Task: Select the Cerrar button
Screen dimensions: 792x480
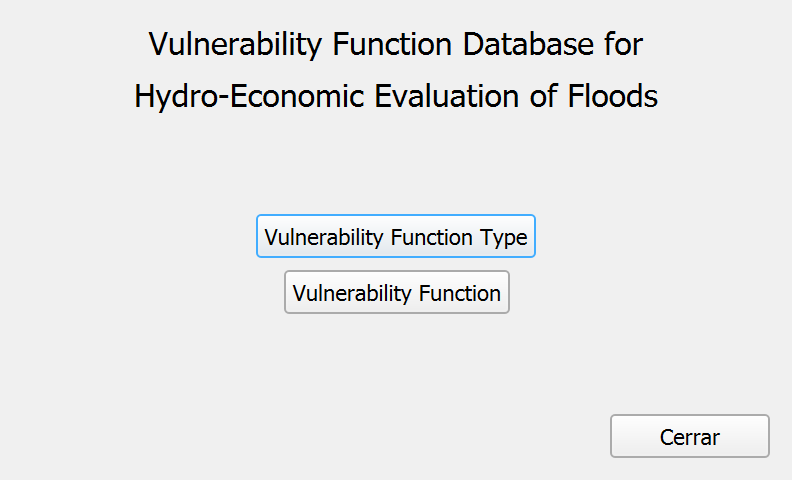Action: pos(689,436)
